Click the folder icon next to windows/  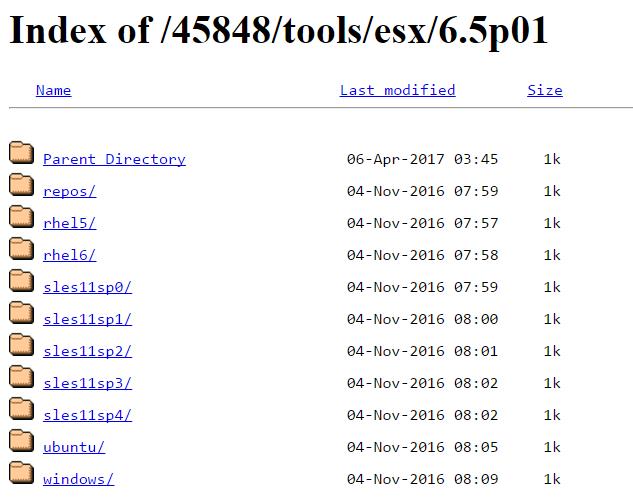[x=21, y=473]
